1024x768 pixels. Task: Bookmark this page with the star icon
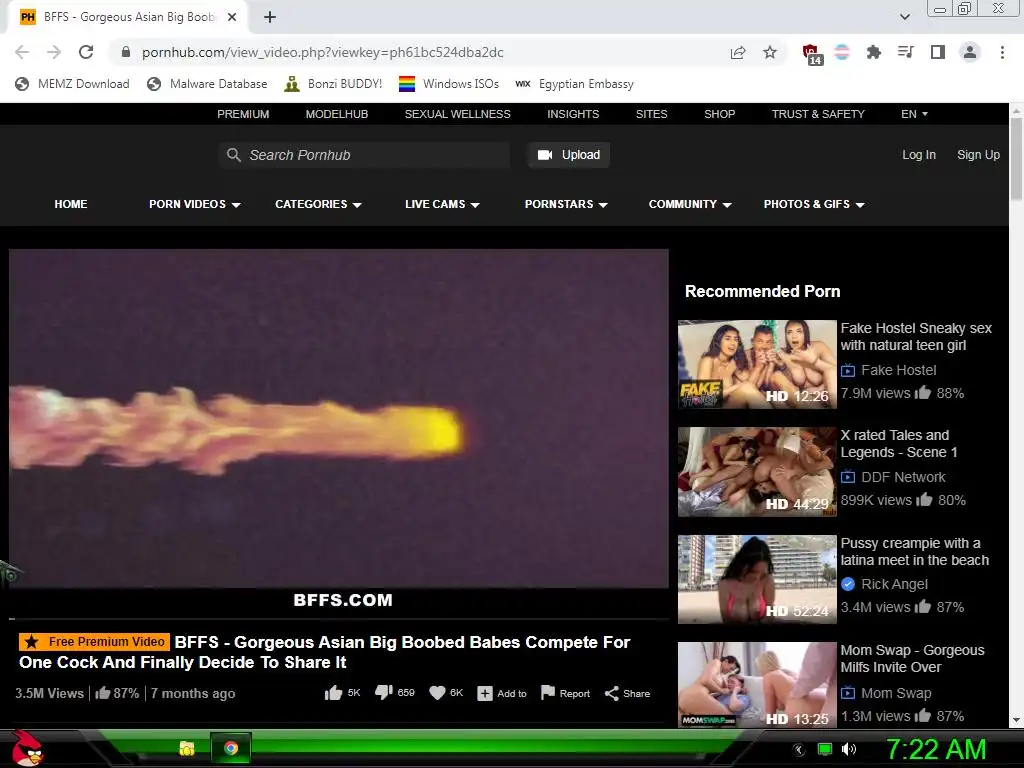(x=770, y=52)
